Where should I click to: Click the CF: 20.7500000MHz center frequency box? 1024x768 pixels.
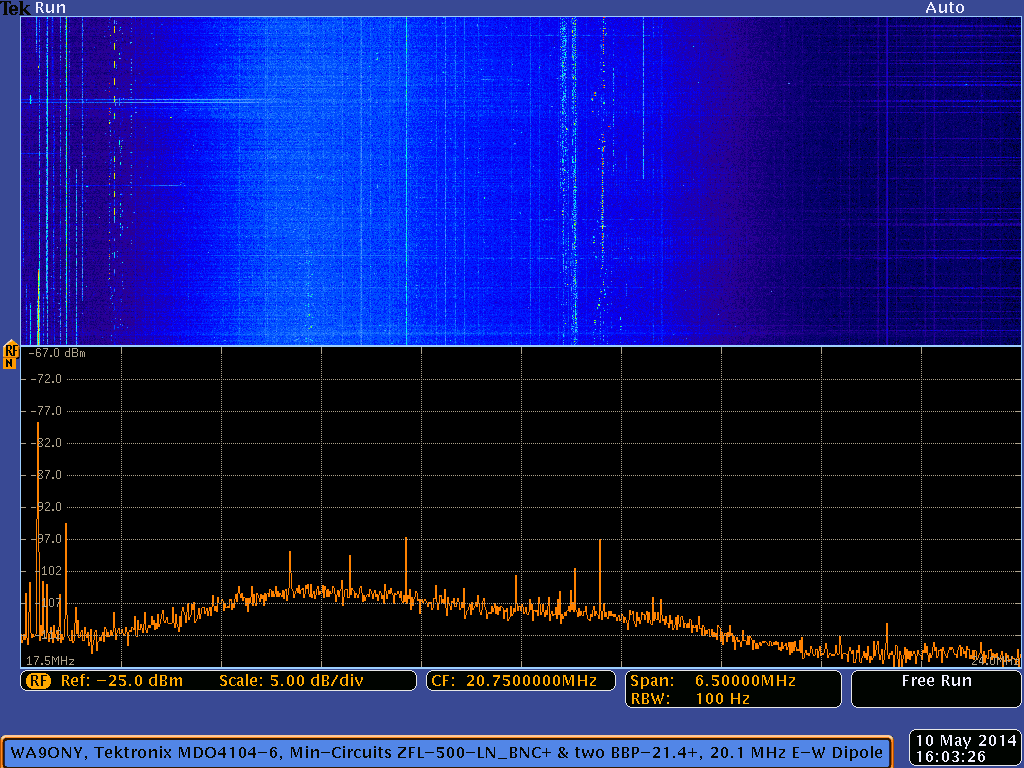coord(520,681)
